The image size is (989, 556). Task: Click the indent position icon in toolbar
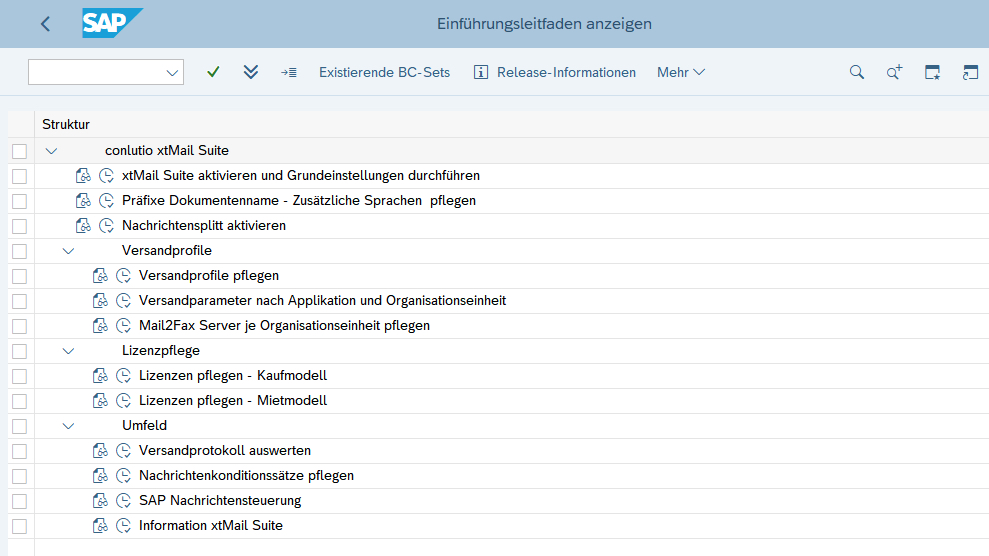(289, 72)
